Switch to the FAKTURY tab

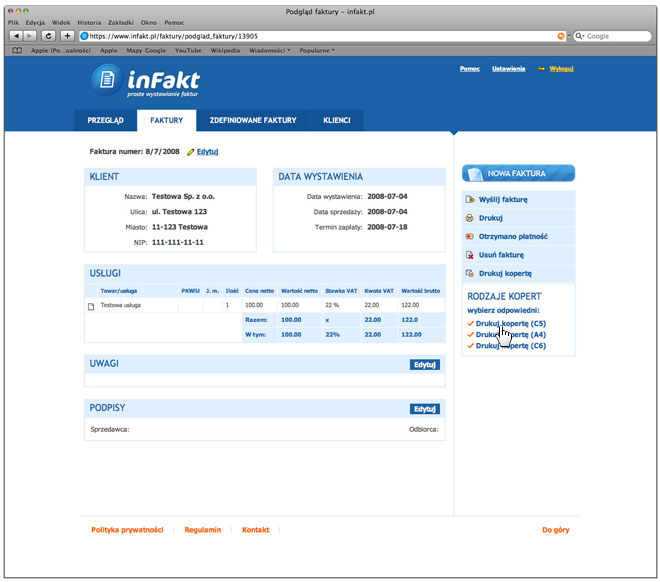(167, 120)
